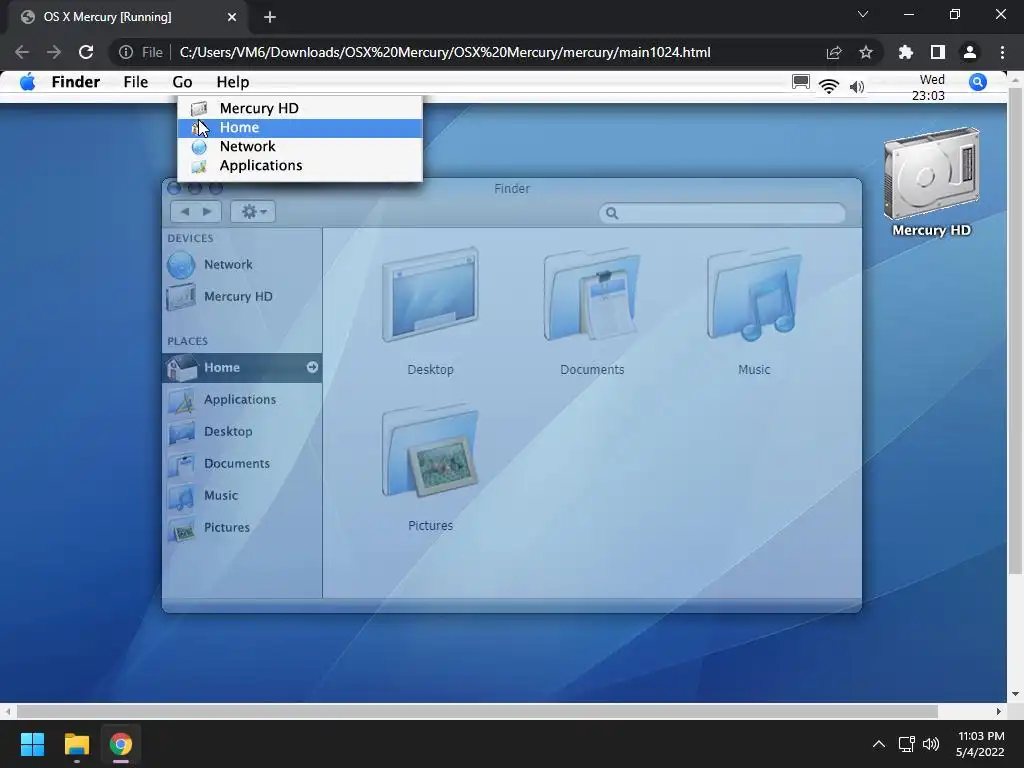Open Spotlight search magnifier icon
Screen dimensions: 1024x768
click(978, 82)
